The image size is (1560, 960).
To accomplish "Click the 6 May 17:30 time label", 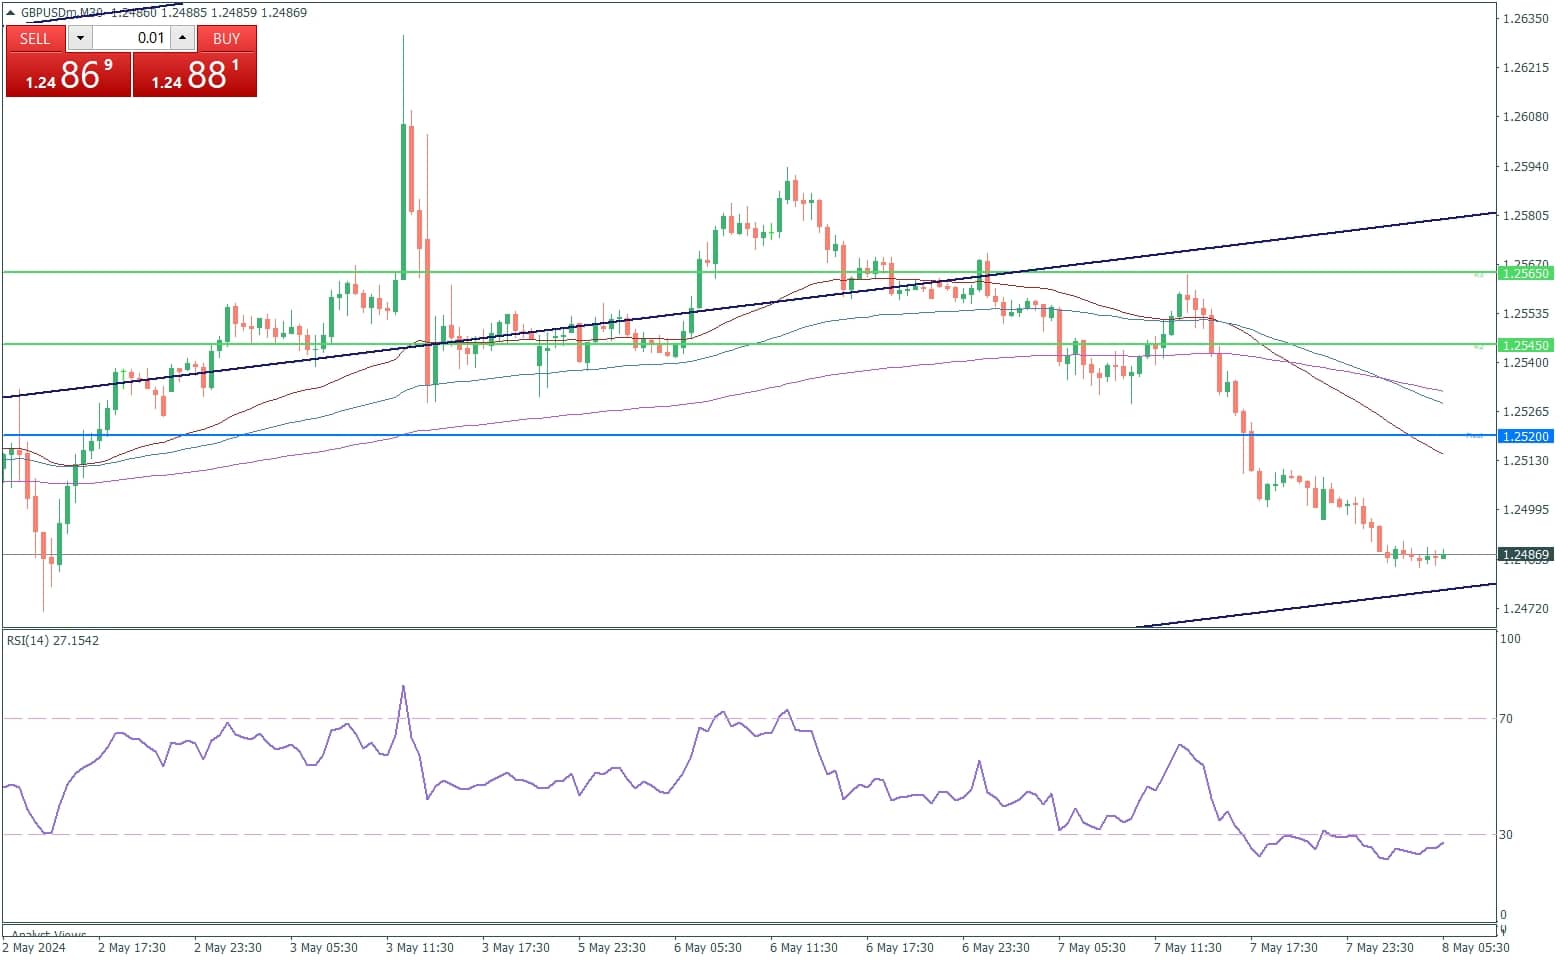I will (x=900, y=948).
